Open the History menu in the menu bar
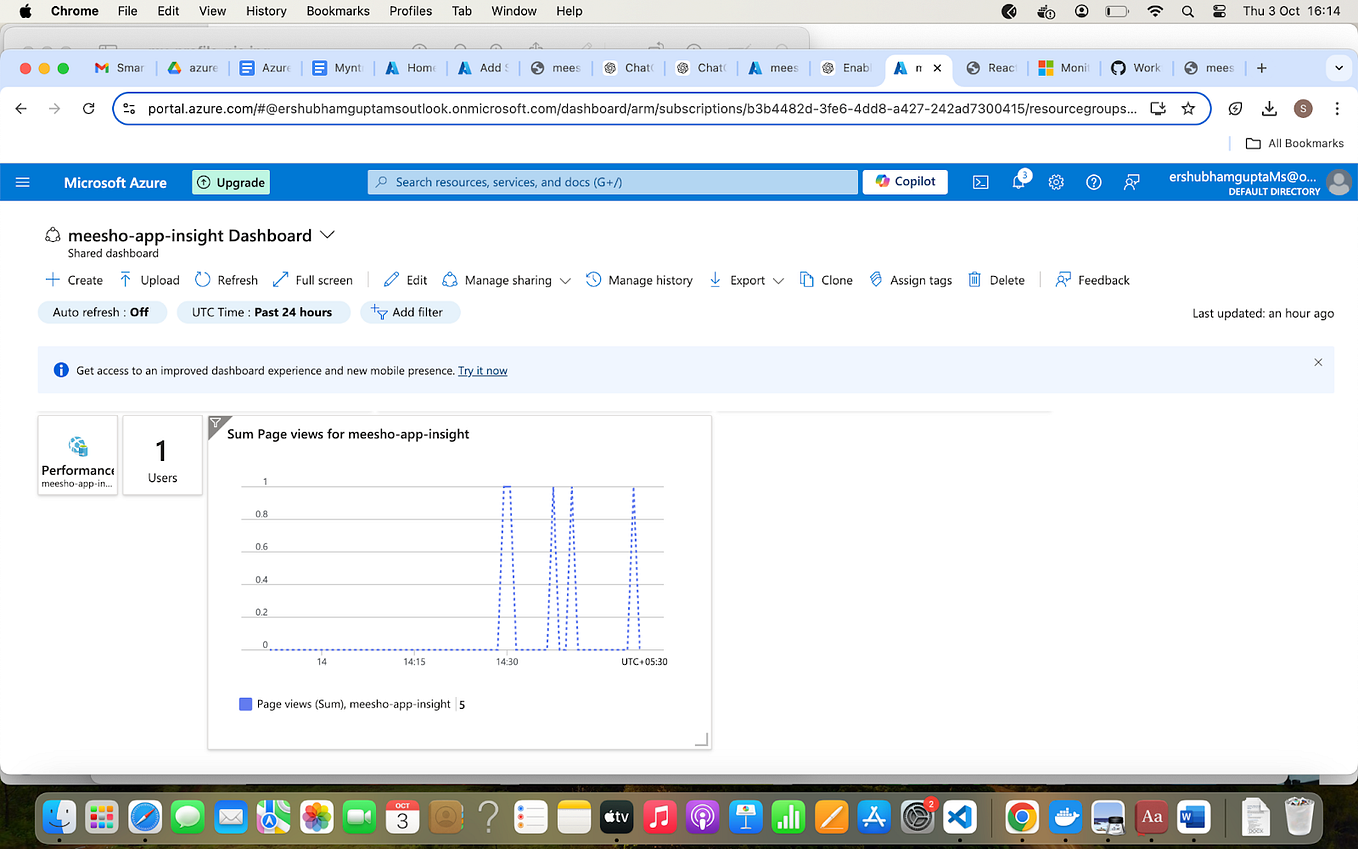The width and height of the screenshot is (1358, 849). (265, 11)
